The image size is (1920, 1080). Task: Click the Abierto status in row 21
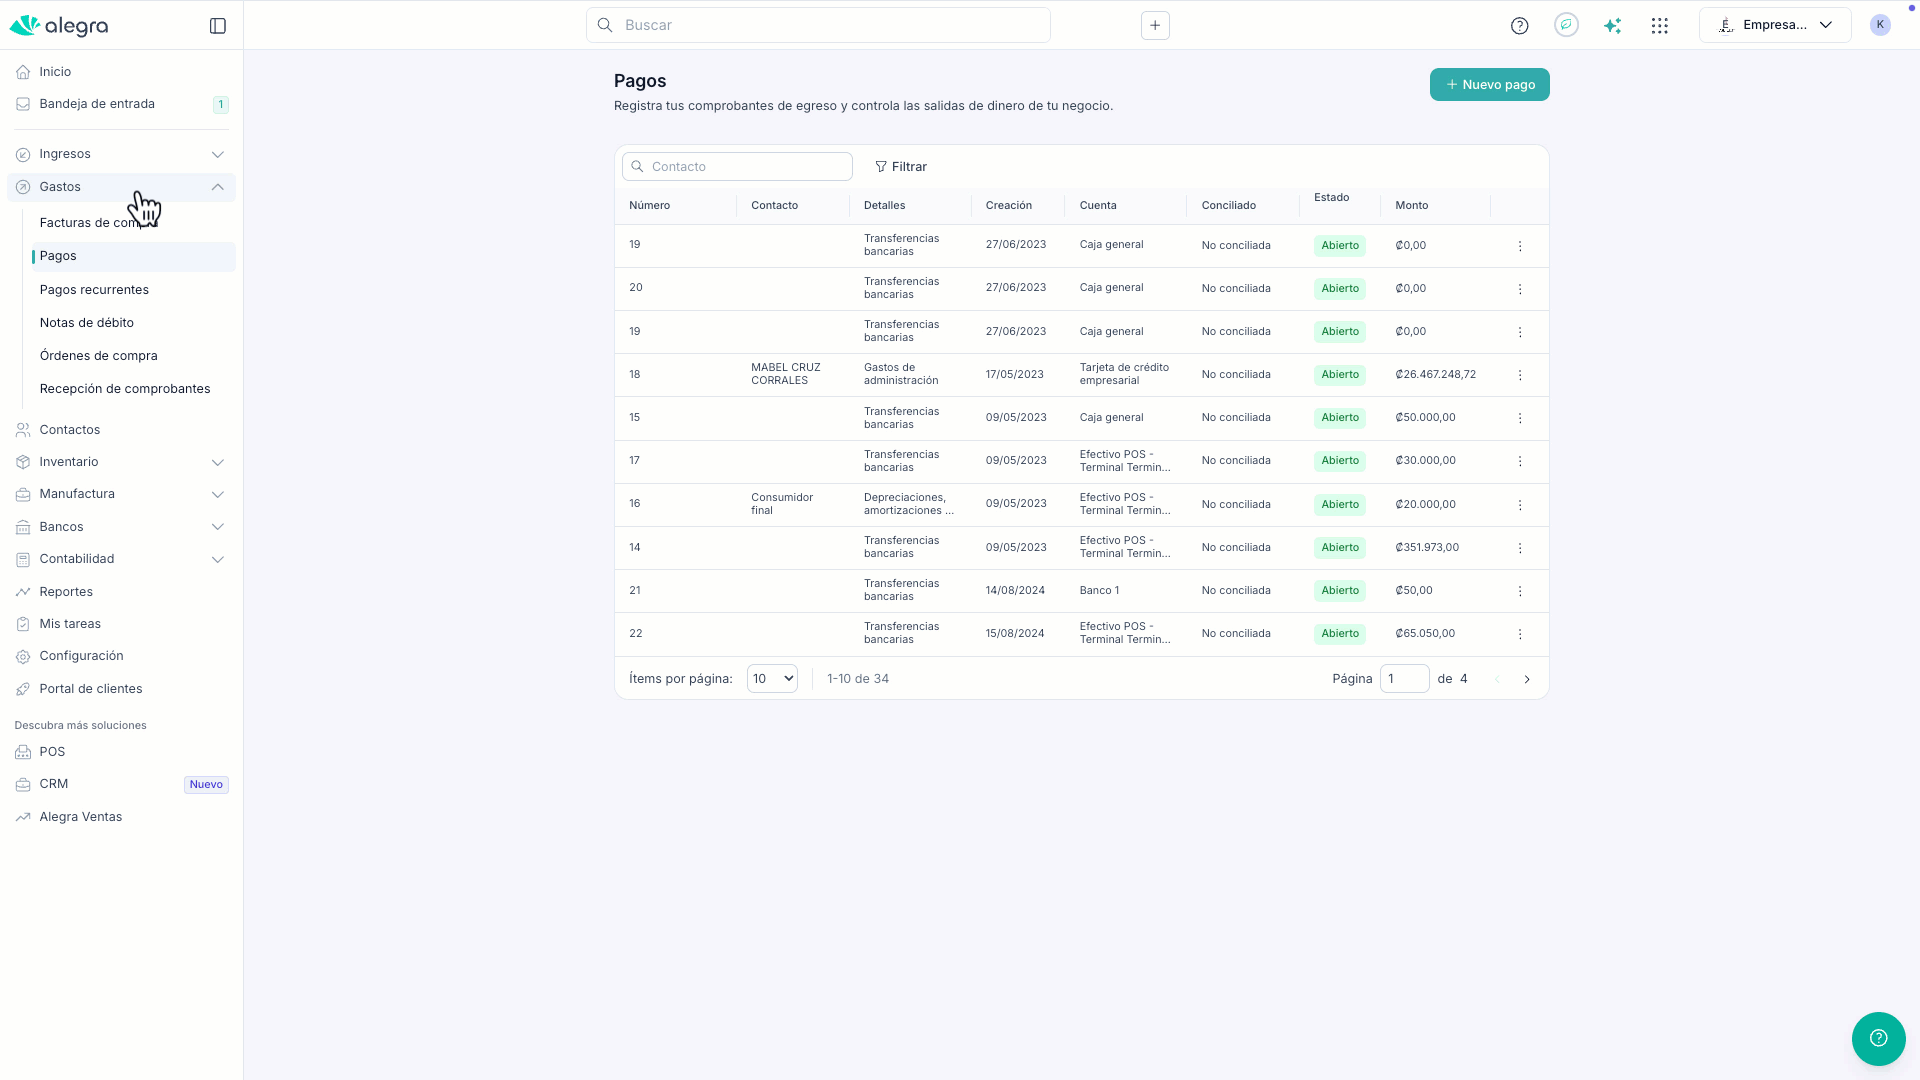[x=1340, y=591]
